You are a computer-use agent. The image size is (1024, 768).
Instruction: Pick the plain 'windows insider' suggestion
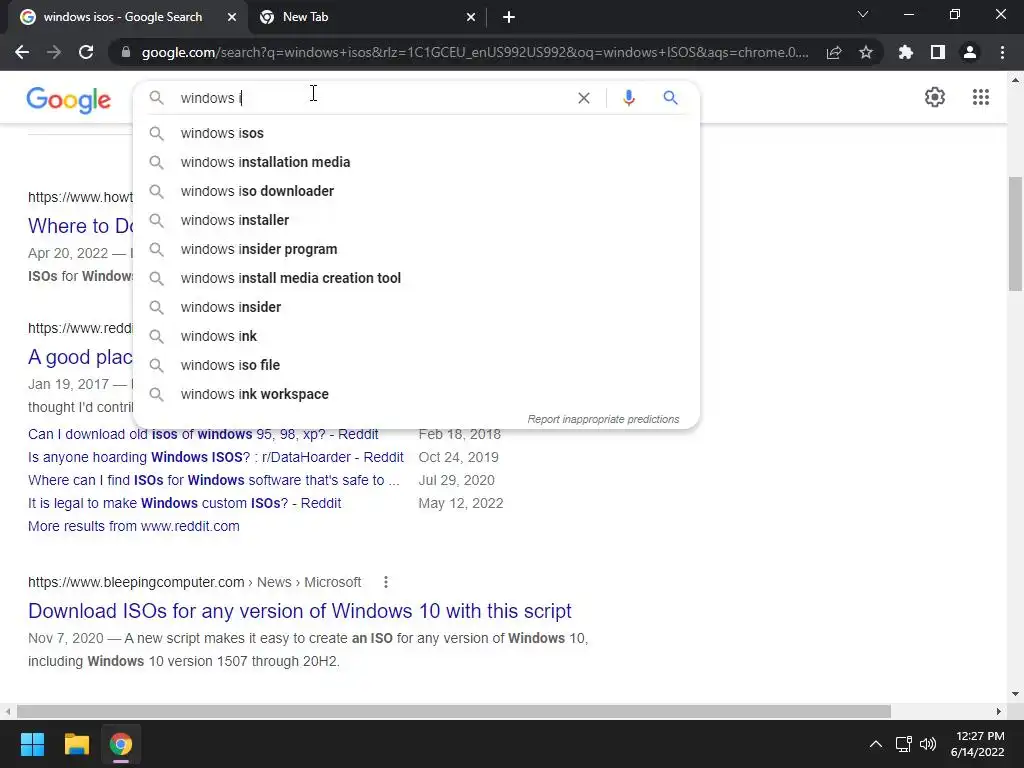(x=417, y=307)
